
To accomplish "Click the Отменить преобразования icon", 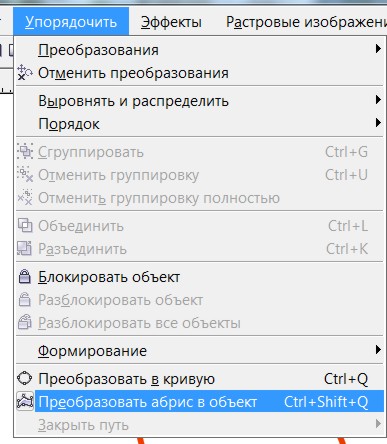I will pos(25,73).
